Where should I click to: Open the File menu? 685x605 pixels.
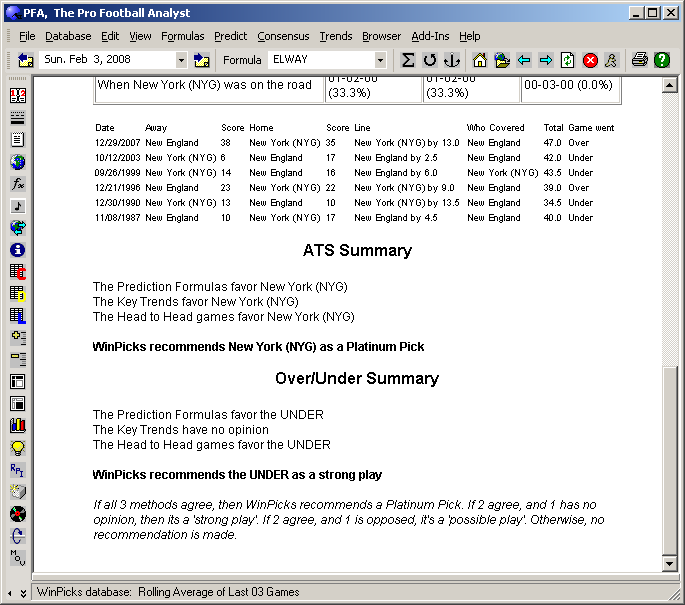tap(27, 36)
